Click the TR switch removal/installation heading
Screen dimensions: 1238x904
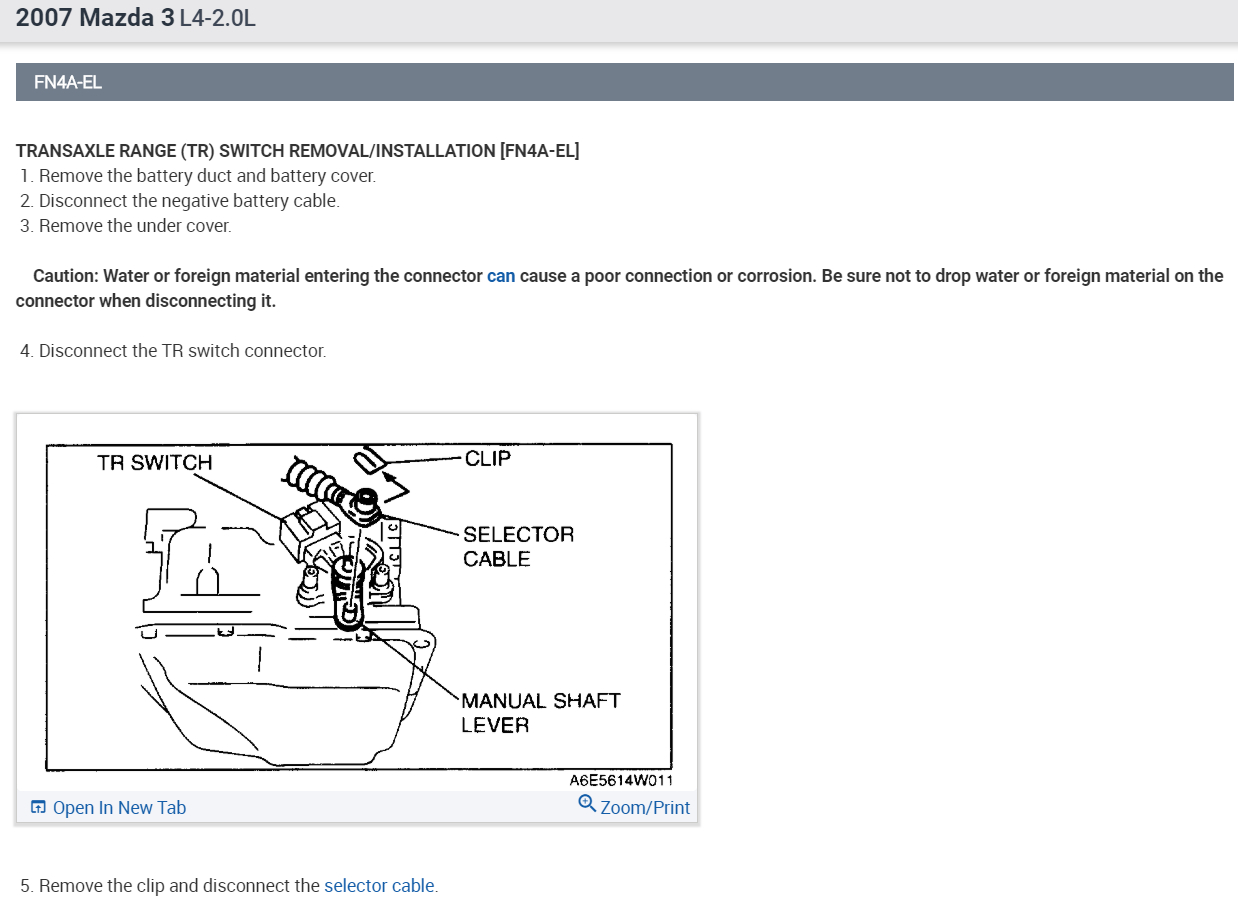pos(298,151)
